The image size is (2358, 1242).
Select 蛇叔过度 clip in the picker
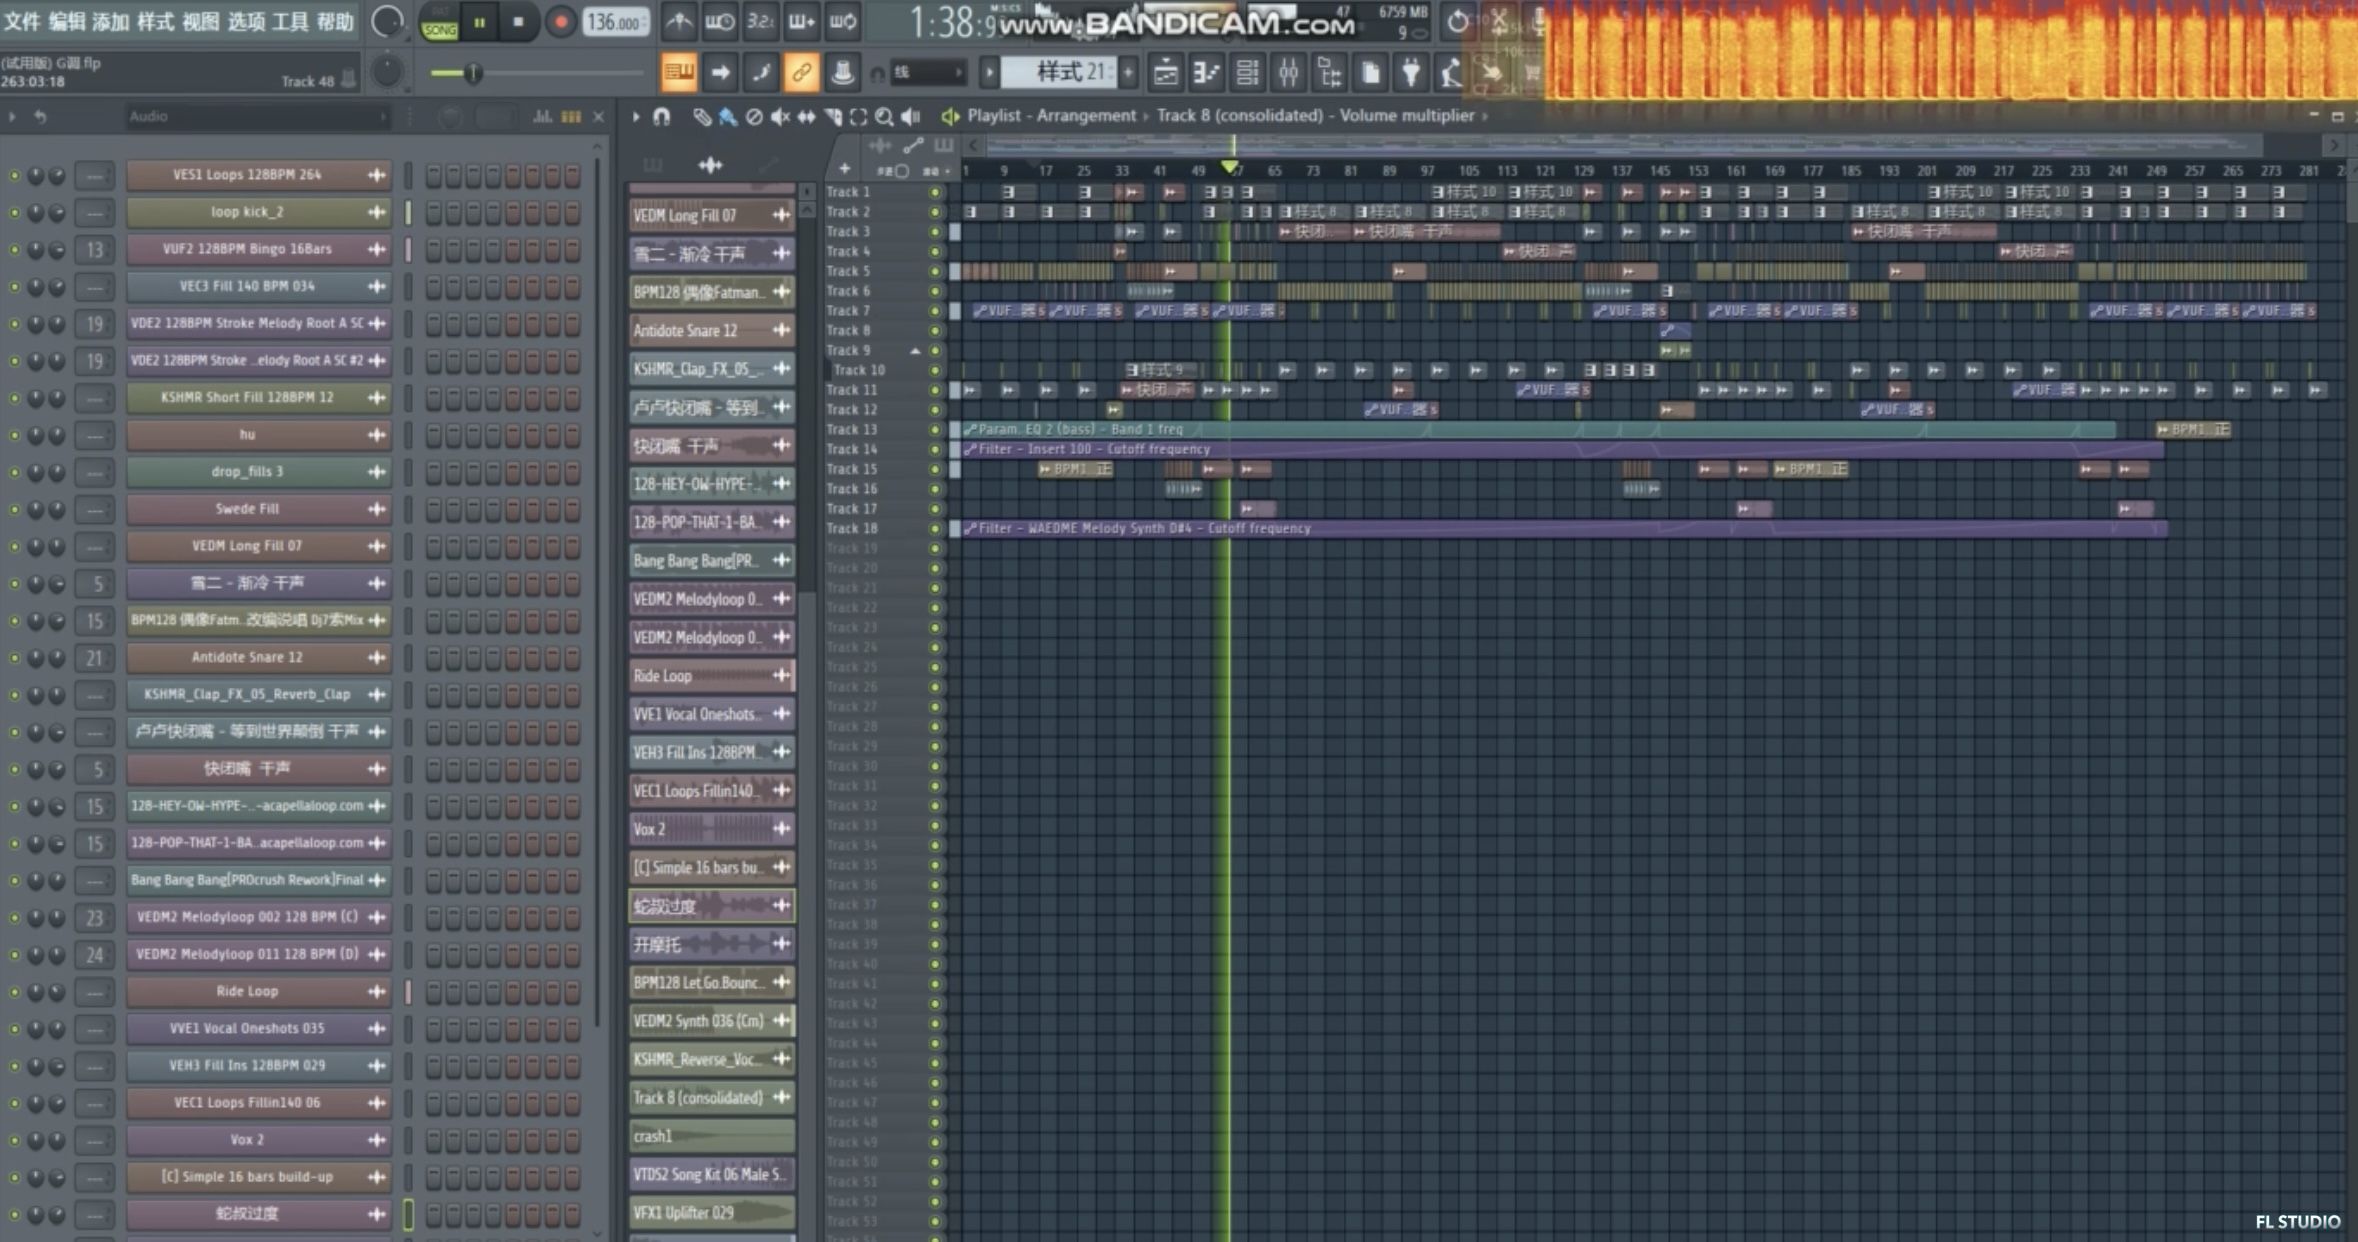click(x=711, y=906)
